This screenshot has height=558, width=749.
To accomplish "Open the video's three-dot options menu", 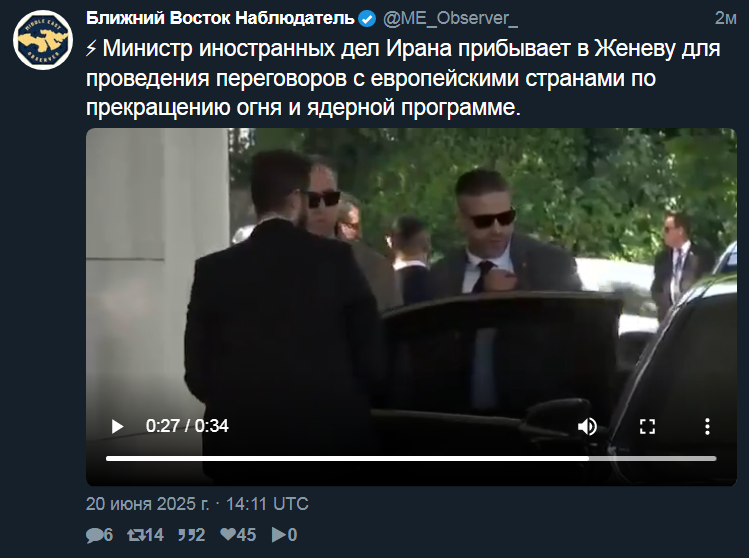I will point(707,426).
